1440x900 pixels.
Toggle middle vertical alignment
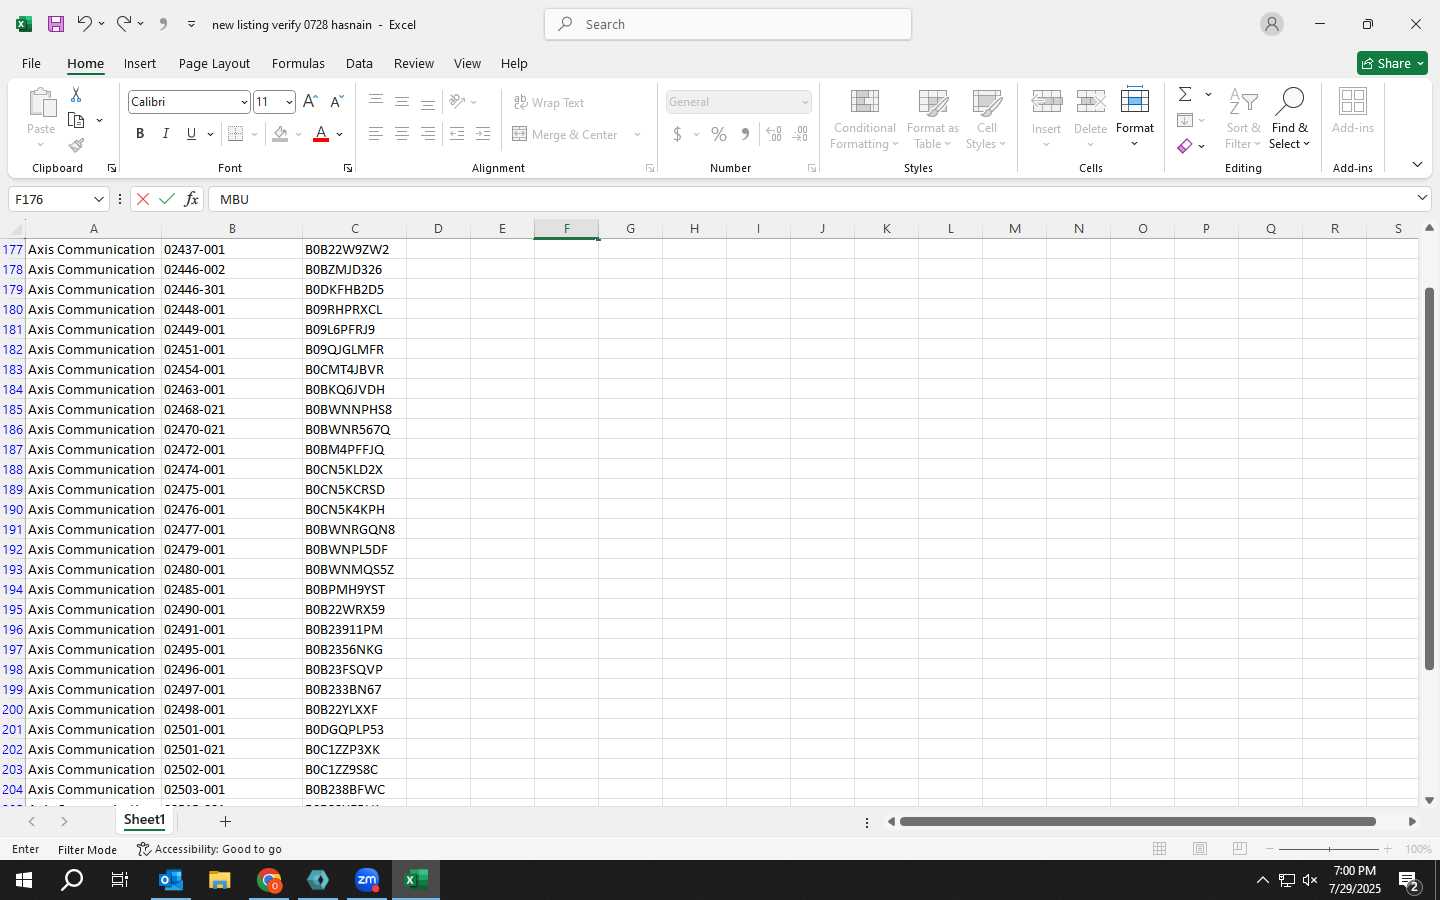(401, 102)
